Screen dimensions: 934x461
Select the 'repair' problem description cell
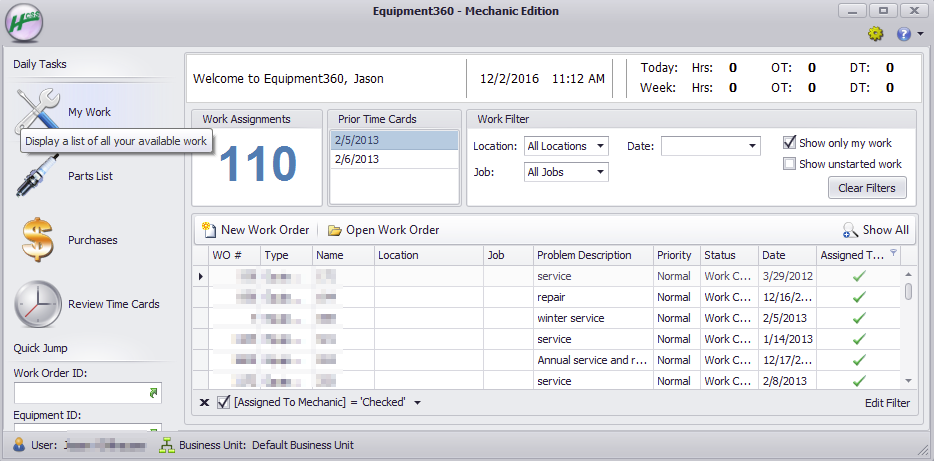[x=593, y=297]
